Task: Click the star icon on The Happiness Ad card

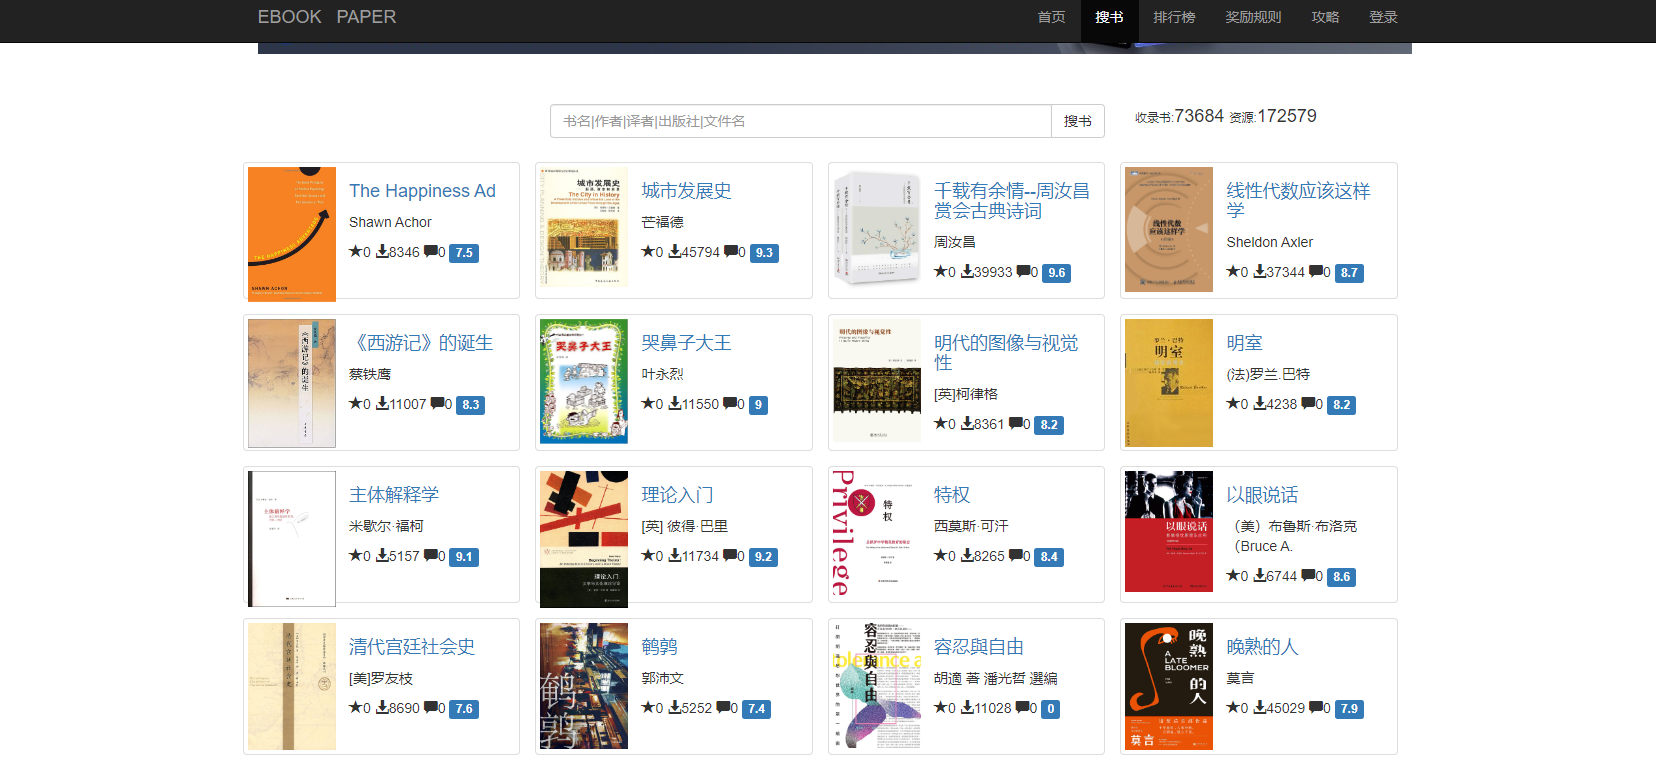Action: 355,252
